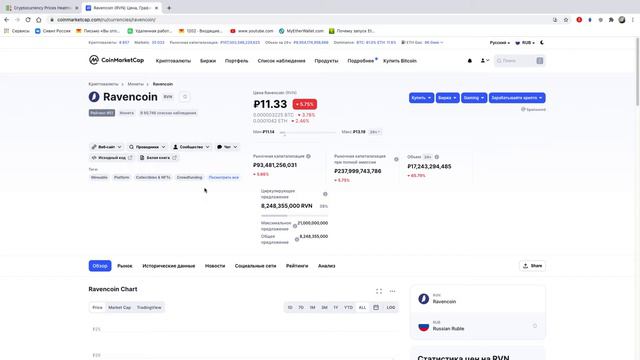Switch to the Новости tab
The height and width of the screenshot is (360, 640).
click(215, 266)
